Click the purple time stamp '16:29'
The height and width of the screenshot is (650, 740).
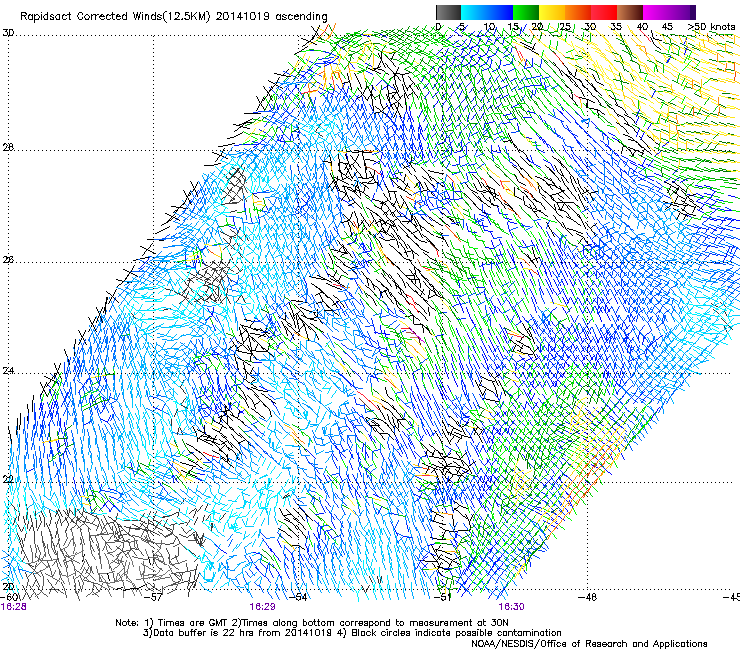tap(262, 607)
